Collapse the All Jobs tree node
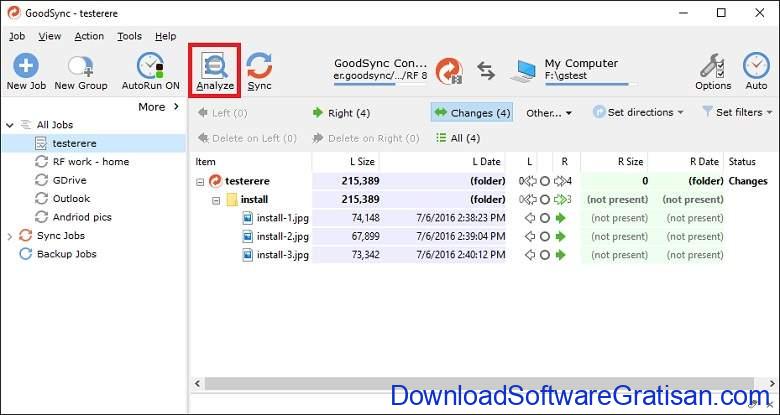Image resolution: width=780 pixels, height=415 pixels. point(9,125)
